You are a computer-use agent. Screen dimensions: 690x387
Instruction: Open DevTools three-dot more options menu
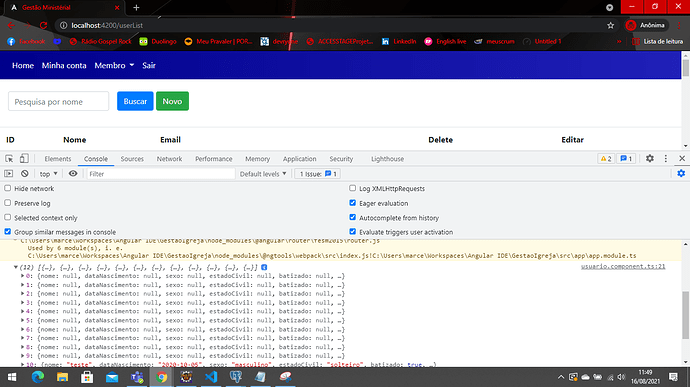point(666,158)
